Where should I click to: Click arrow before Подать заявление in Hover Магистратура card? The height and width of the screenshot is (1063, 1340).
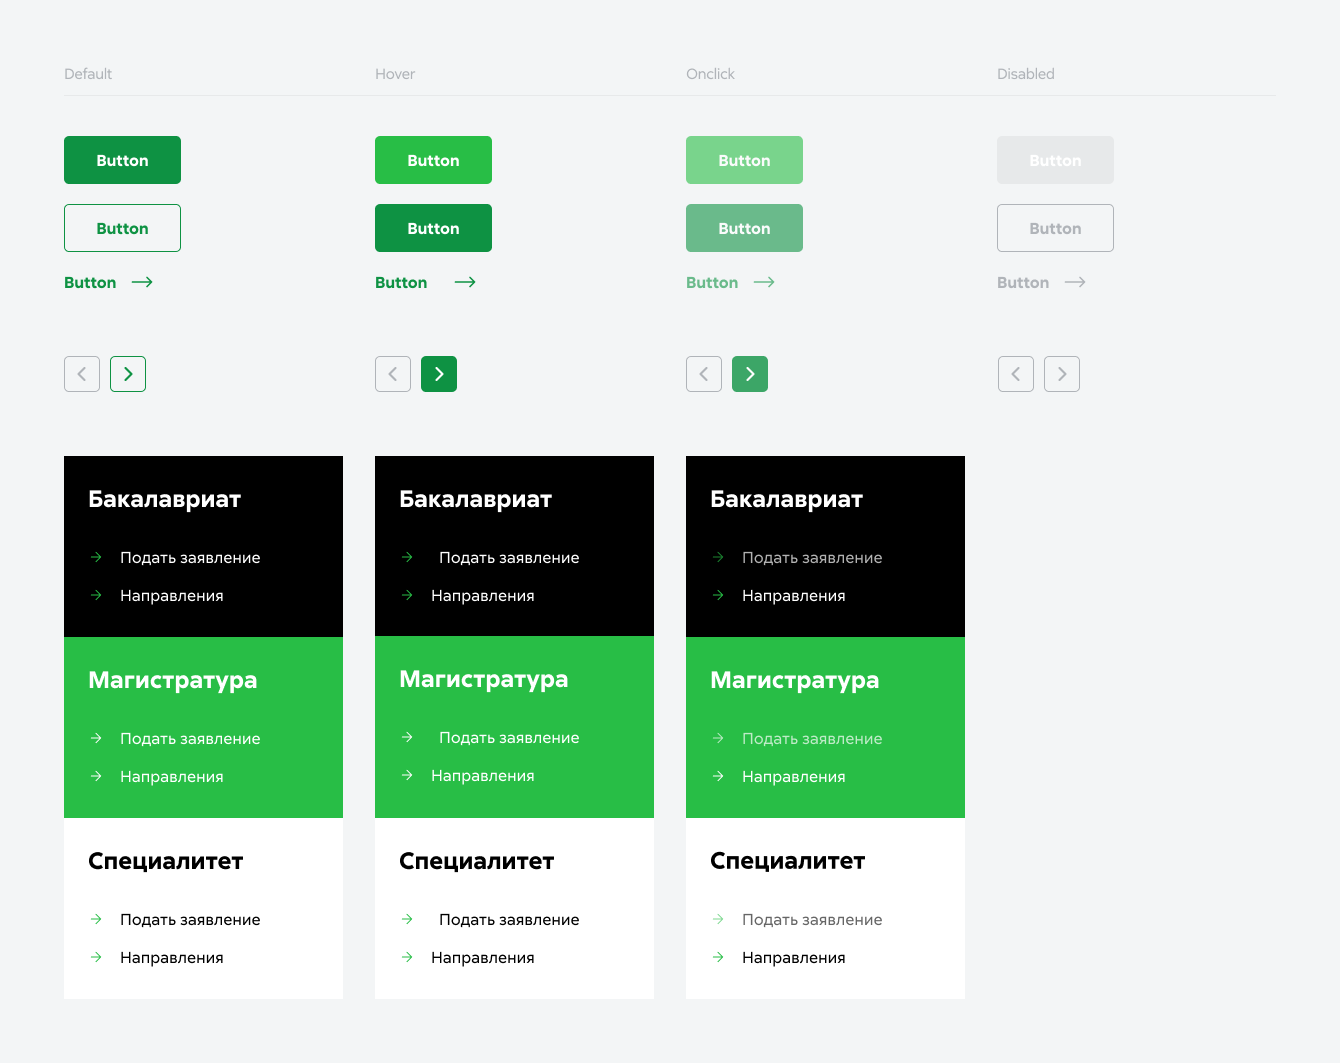(x=407, y=737)
